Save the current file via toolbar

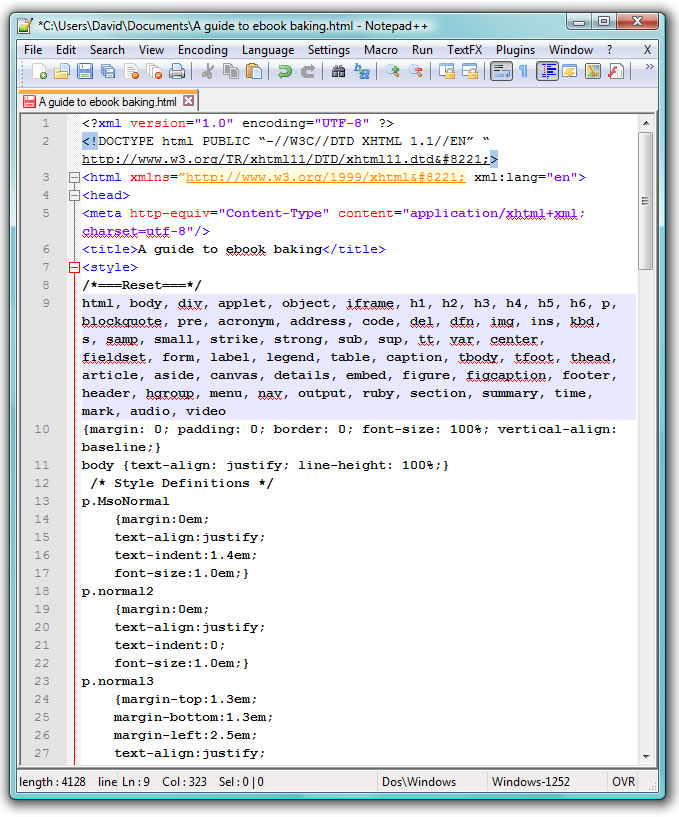click(x=85, y=71)
